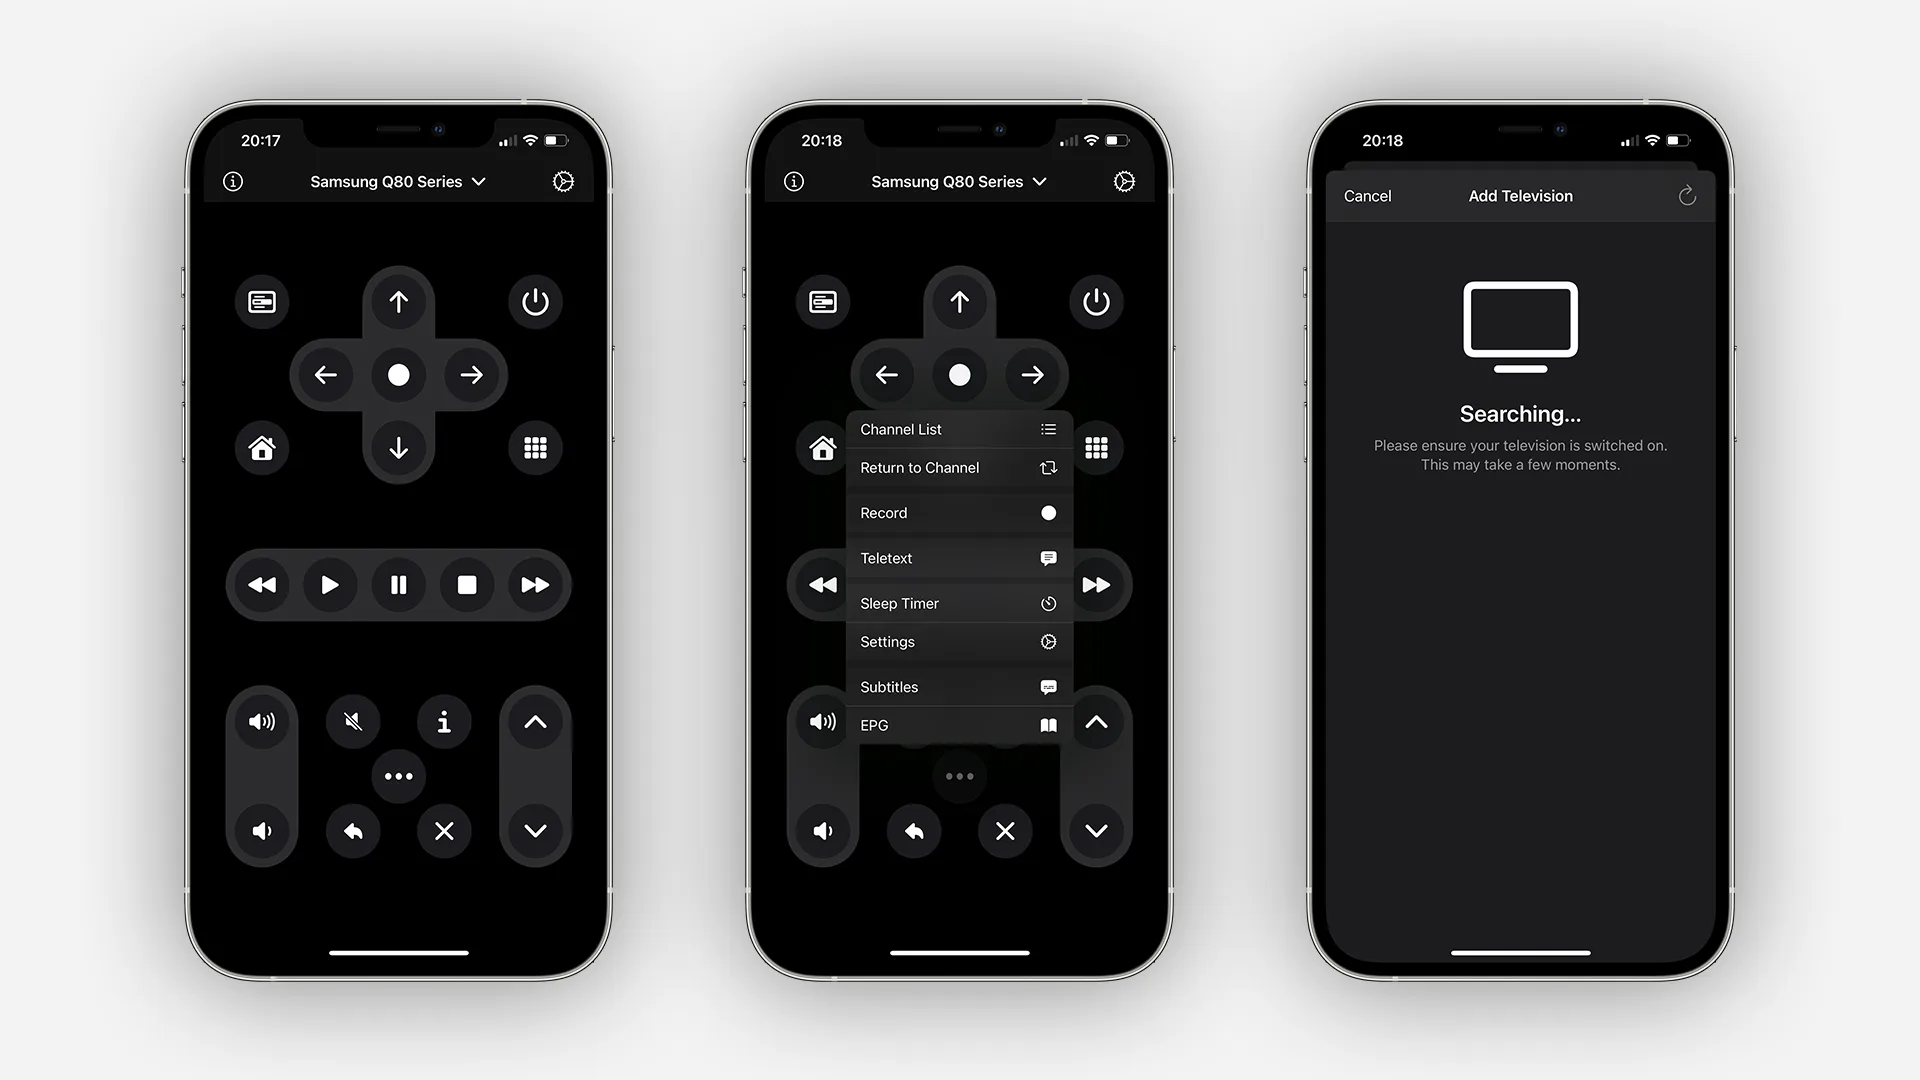The height and width of the screenshot is (1080, 1920).
Task: Click the power button icon
Action: tap(534, 301)
